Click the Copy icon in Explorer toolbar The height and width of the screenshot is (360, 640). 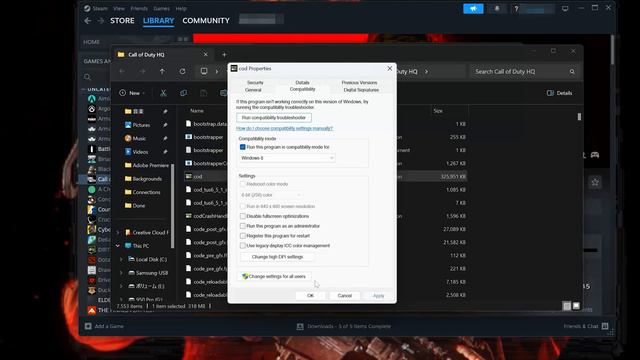(x=184, y=93)
